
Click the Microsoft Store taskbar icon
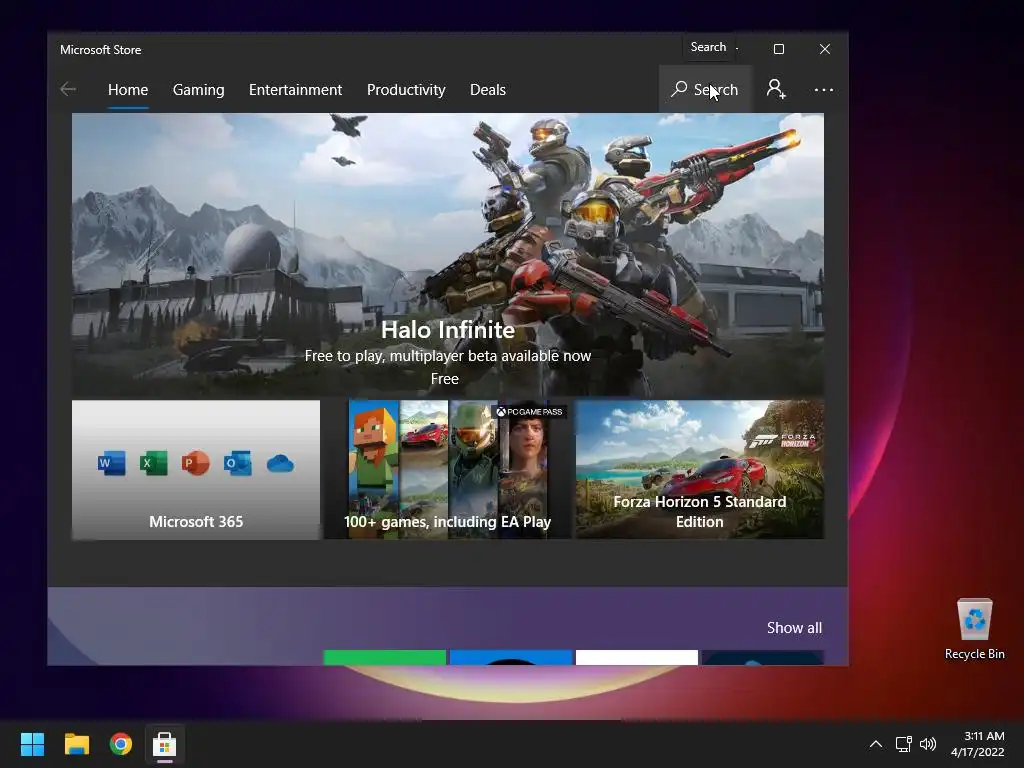(x=165, y=744)
